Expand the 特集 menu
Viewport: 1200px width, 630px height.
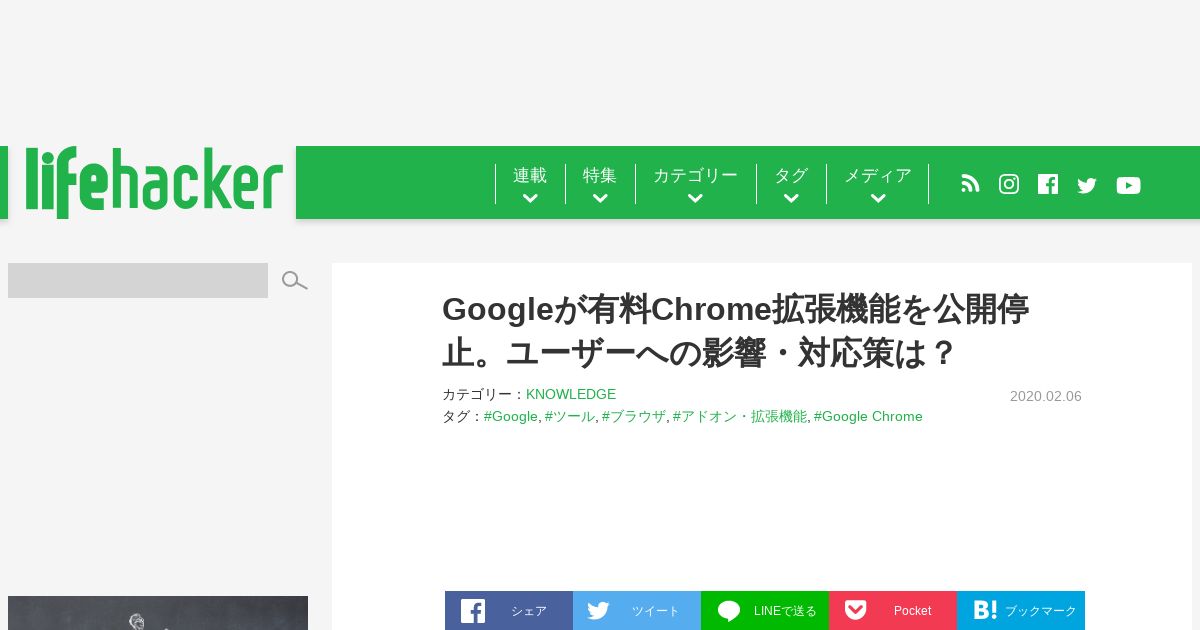[600, 184]
